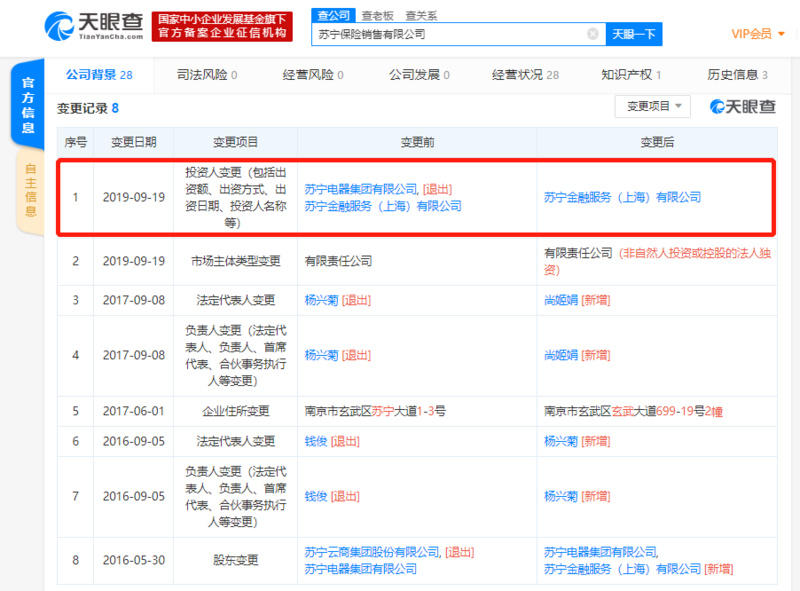Switch to the 官方信息 side tab
Image resolution: width=800 pixels, height=591 pixels.
coord(28,105)
